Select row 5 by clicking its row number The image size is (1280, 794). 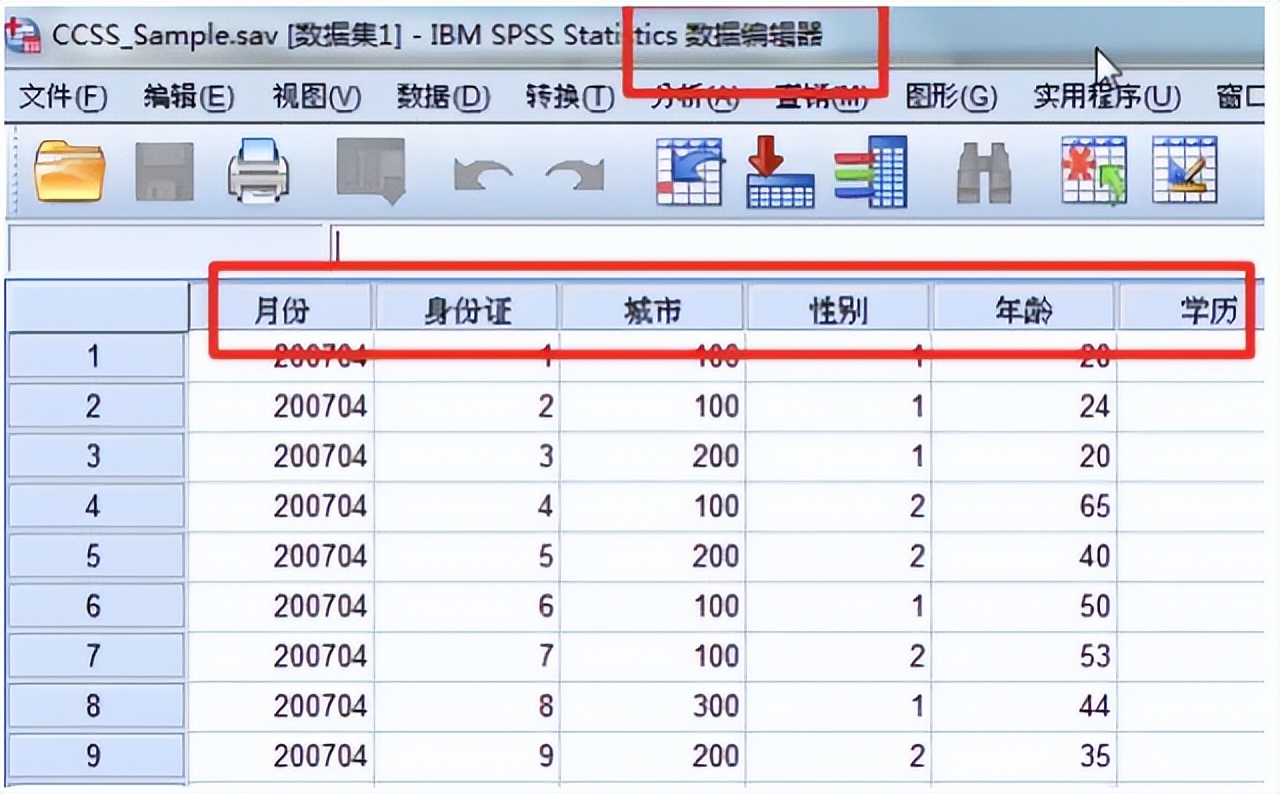(95, 555)
